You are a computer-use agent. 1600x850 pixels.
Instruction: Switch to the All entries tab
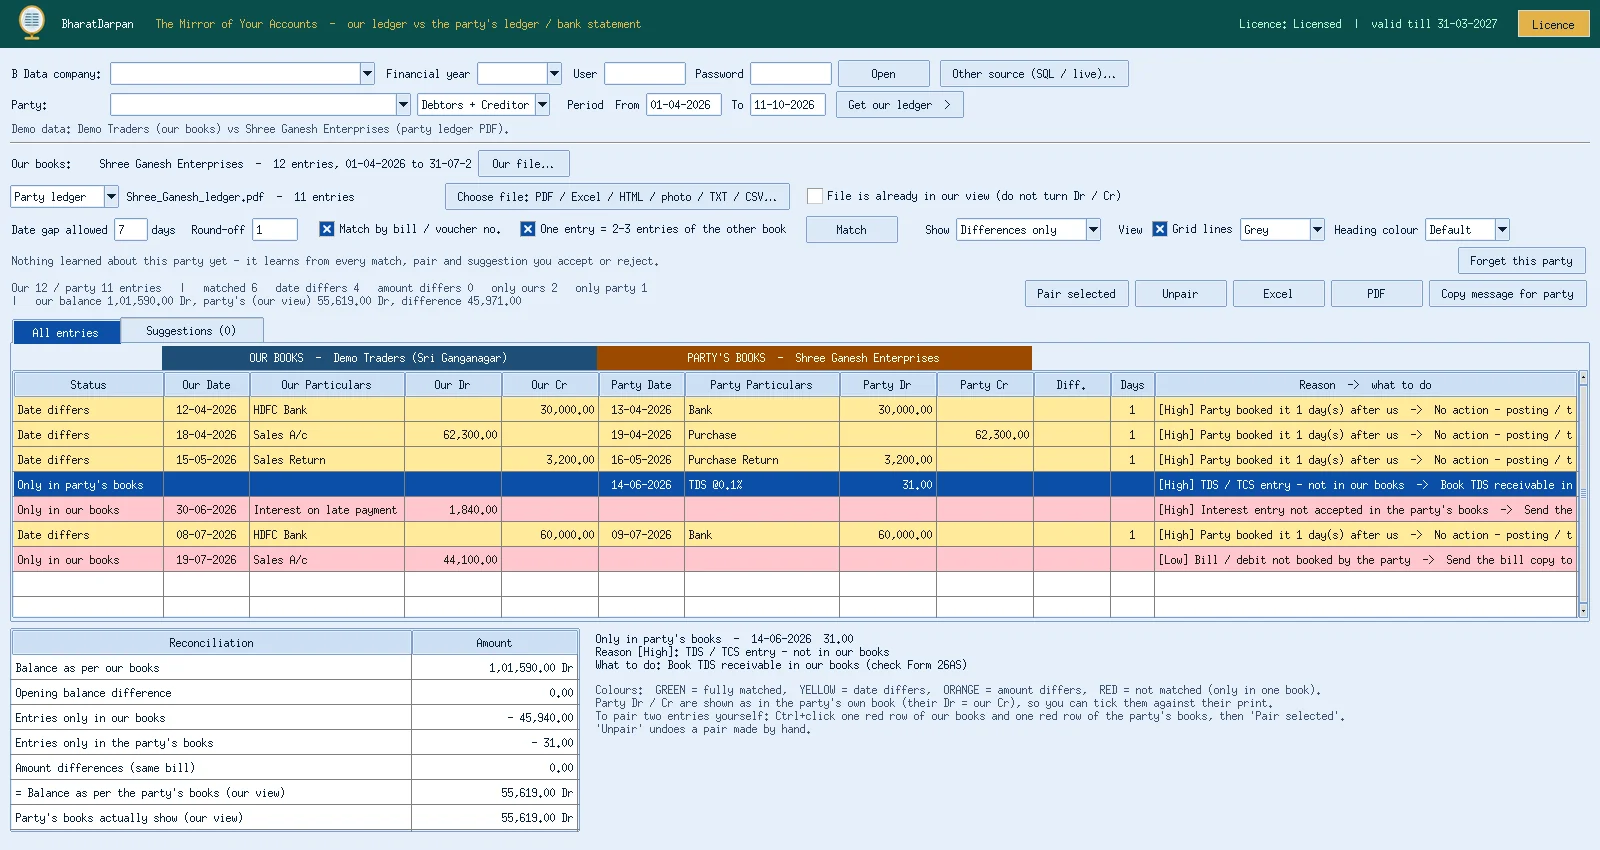pos(66,332)
